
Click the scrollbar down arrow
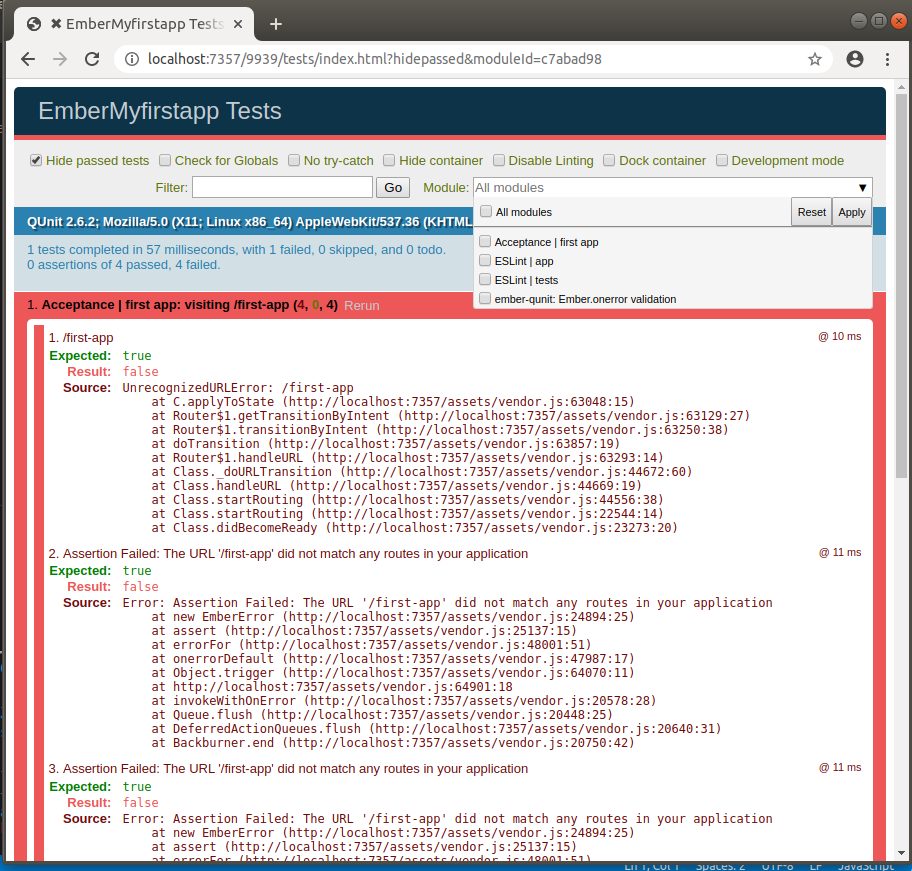coord(901,853)
